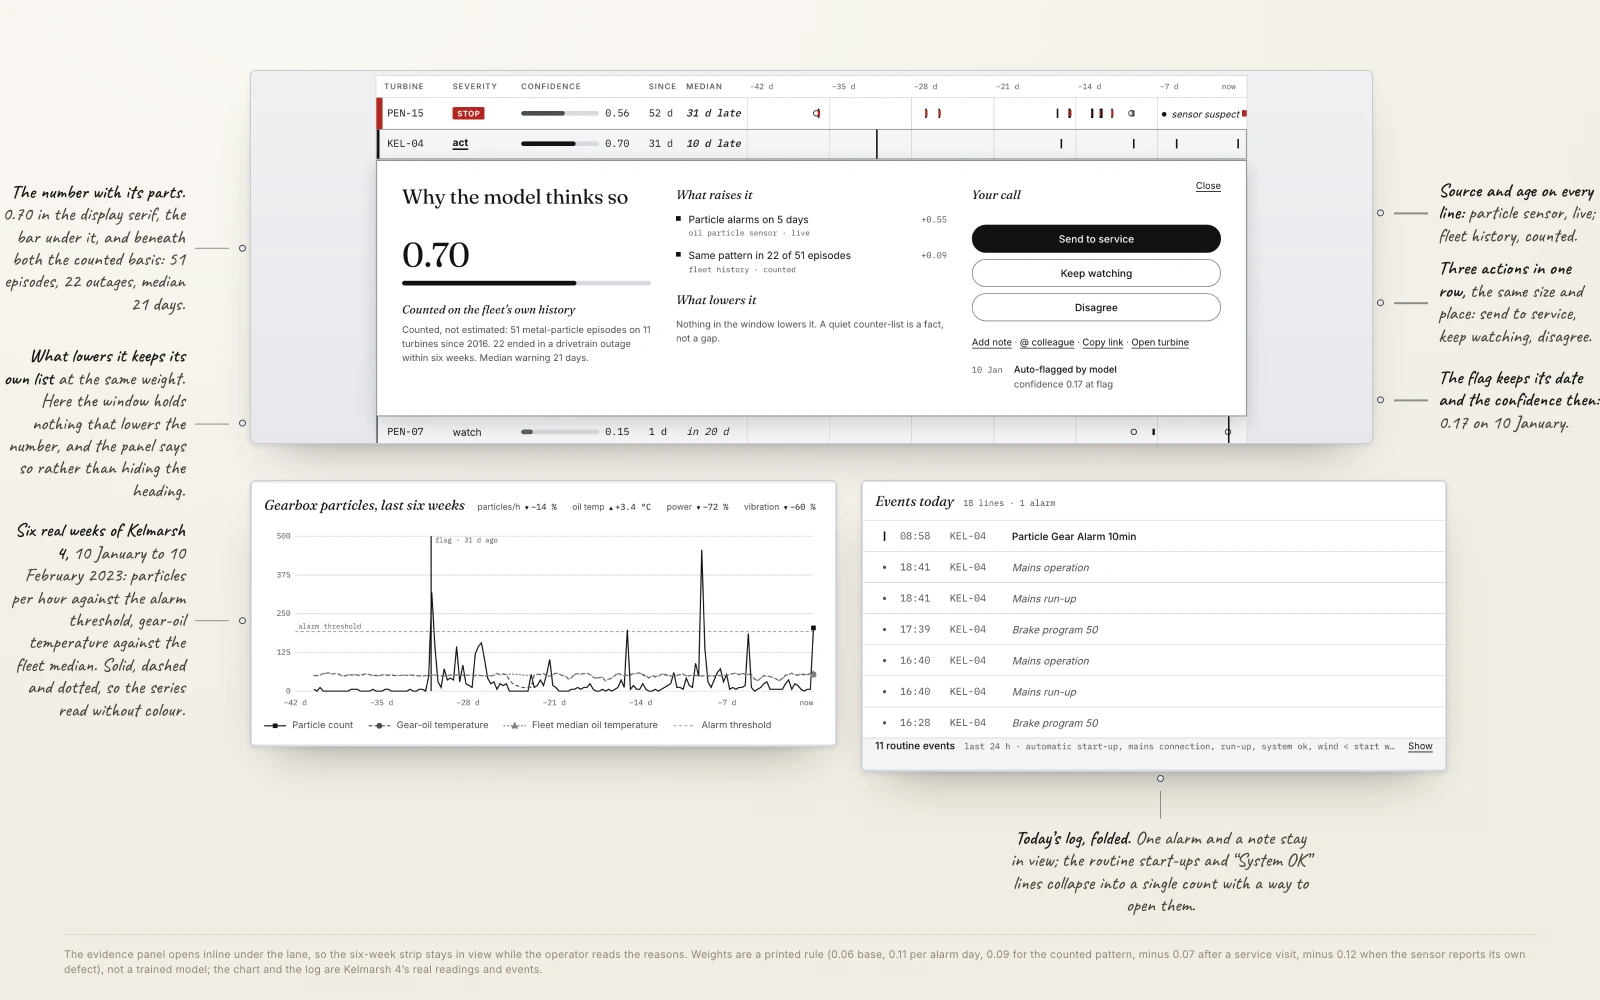The height and width of the screenshot is (1000, 1600).
Task: Click the Disagree button
Action: (1096, 307)
